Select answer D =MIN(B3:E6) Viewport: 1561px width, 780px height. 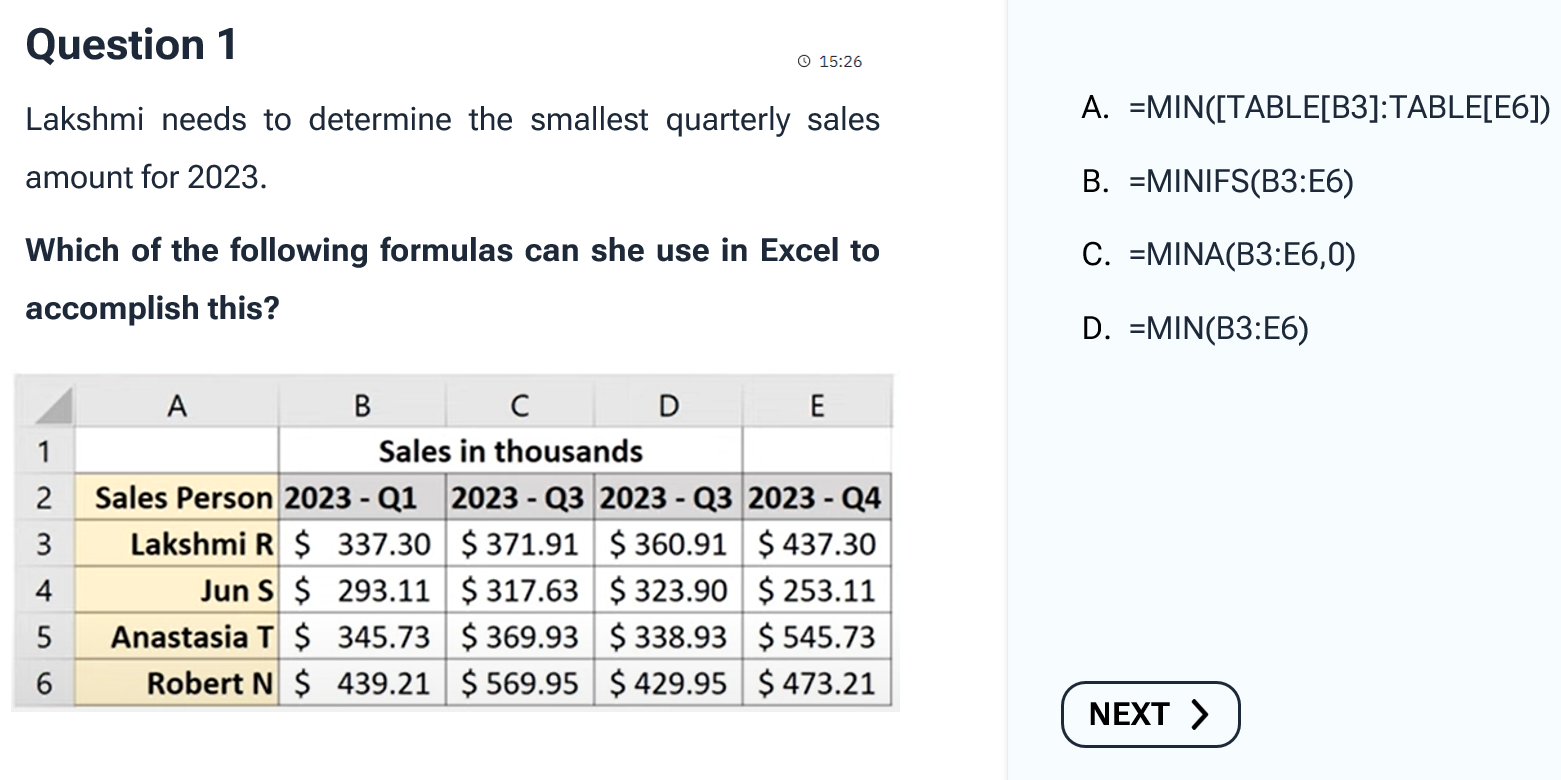(x=1195, y=328)
